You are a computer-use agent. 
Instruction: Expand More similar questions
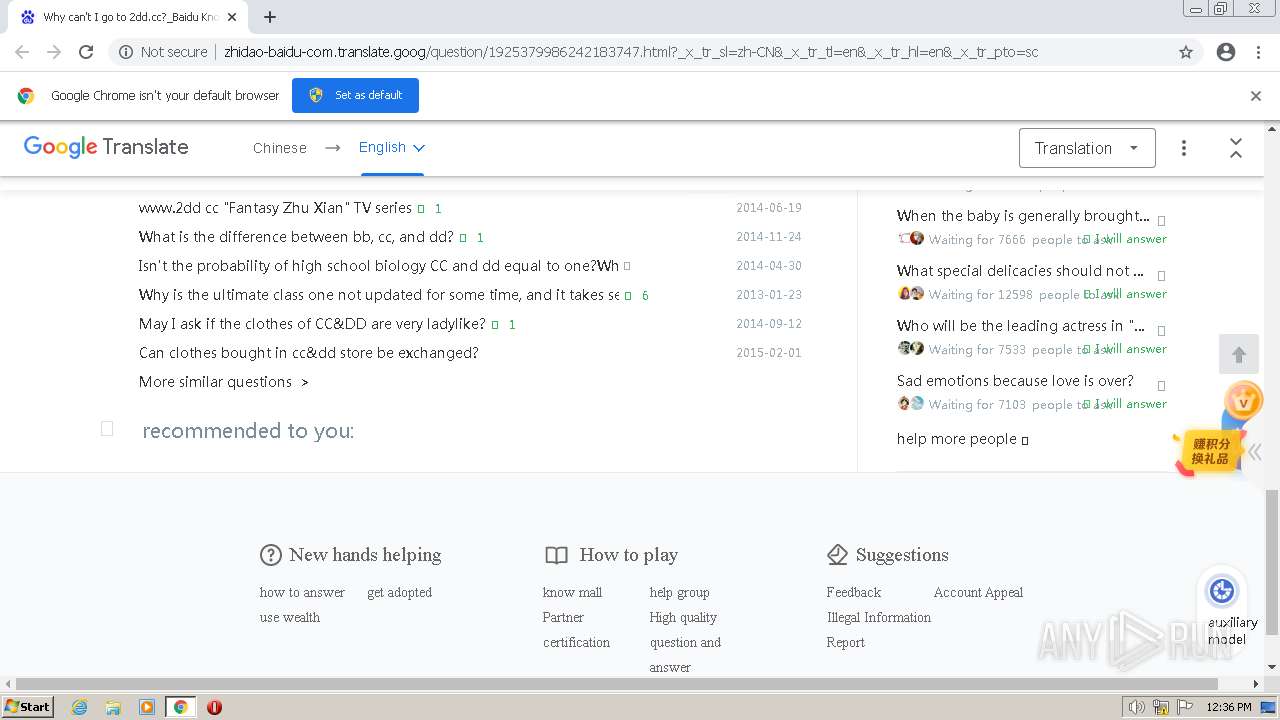pyautogui.click(x=224, y=382)
